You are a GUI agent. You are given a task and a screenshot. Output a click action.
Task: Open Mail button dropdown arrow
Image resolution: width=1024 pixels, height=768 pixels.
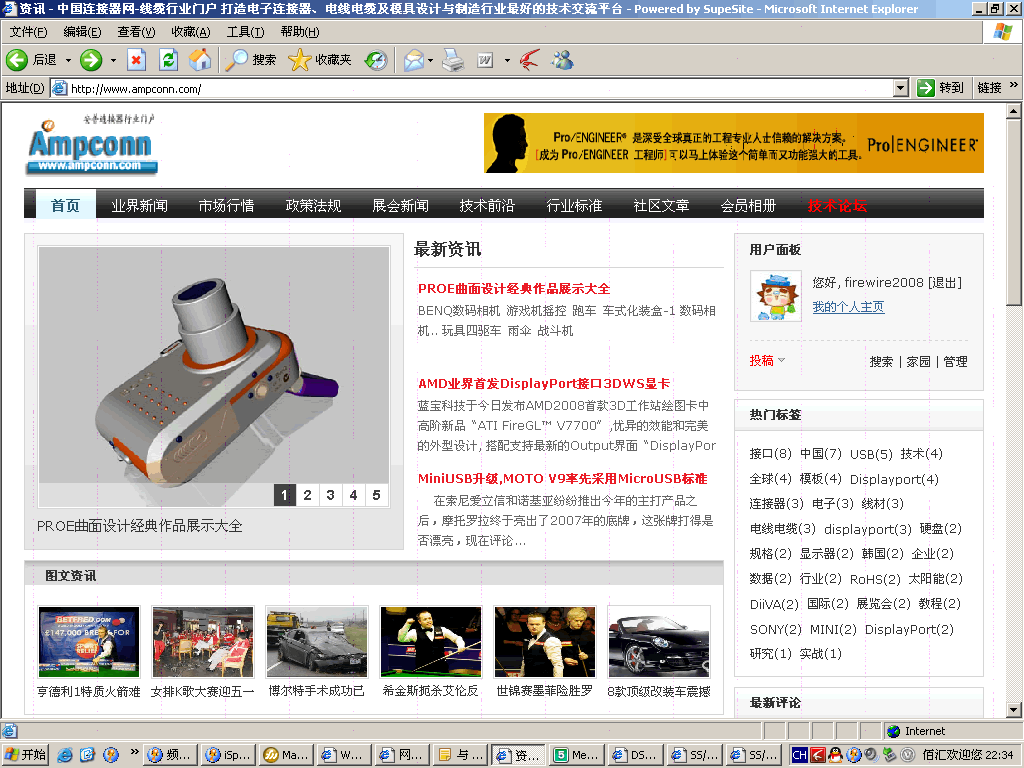[x=430, y=60]
